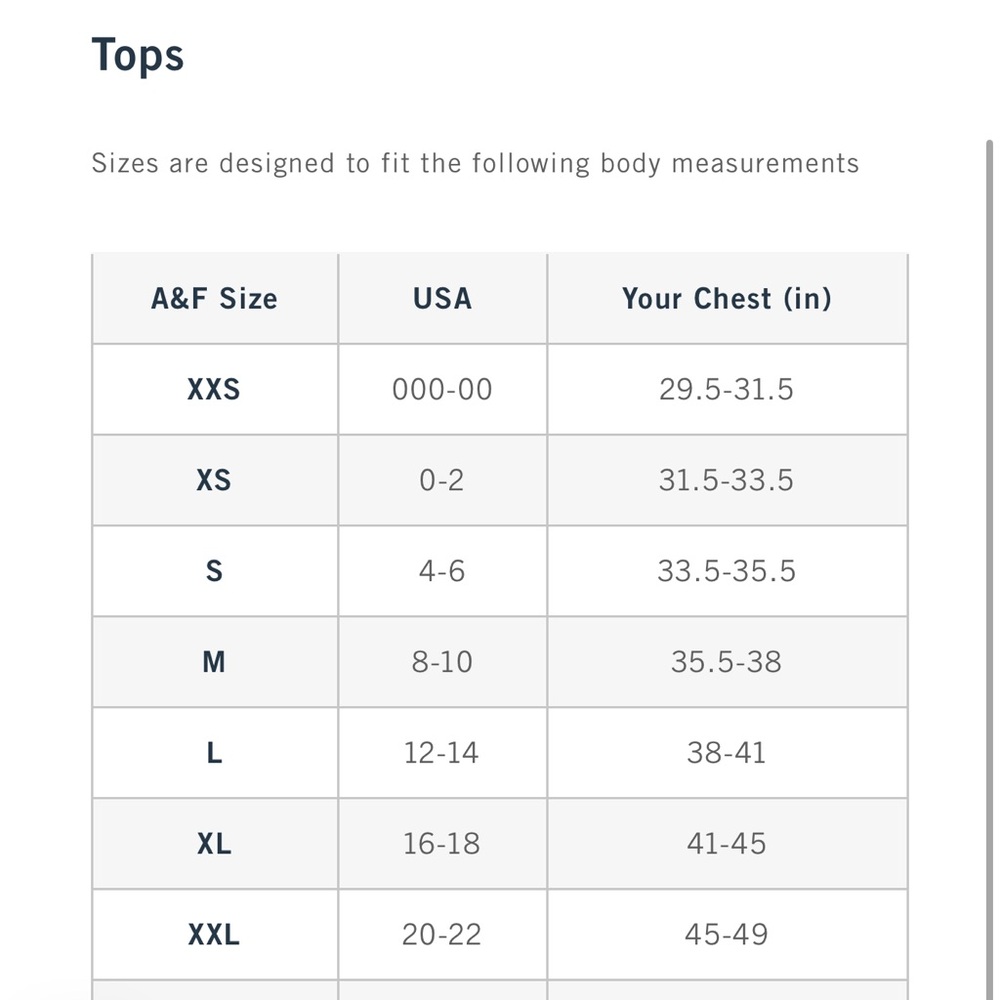
Task: Click the XS size row label
Action: click(214, 480)
